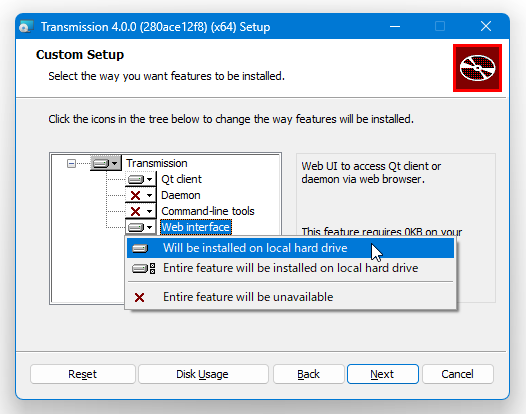Open the Web interface feature dropdown
This screenshot has height=414, width=526.
pyautogui.click(x=141, y=227)
